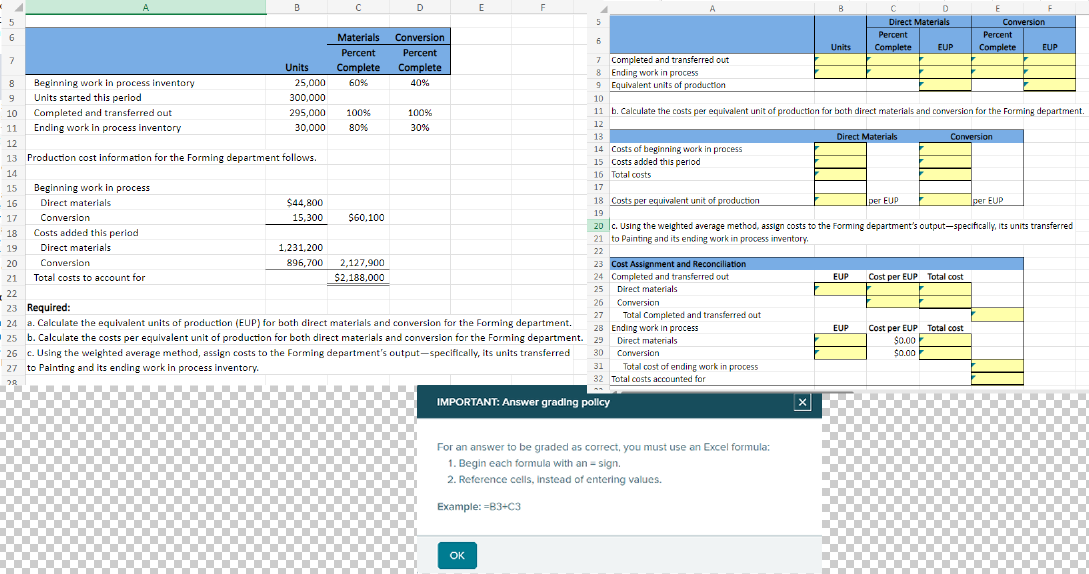Select row 8 header in left spreadsheet
This screenshot has height=574, width=1089.
click(x=12, y=83)
